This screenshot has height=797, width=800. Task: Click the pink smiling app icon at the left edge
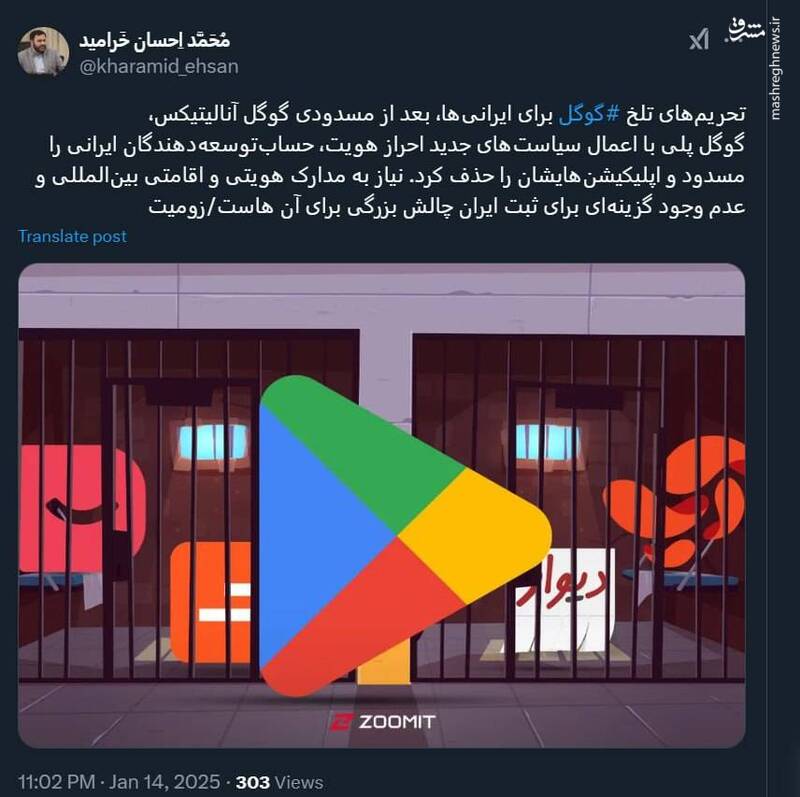82,508
